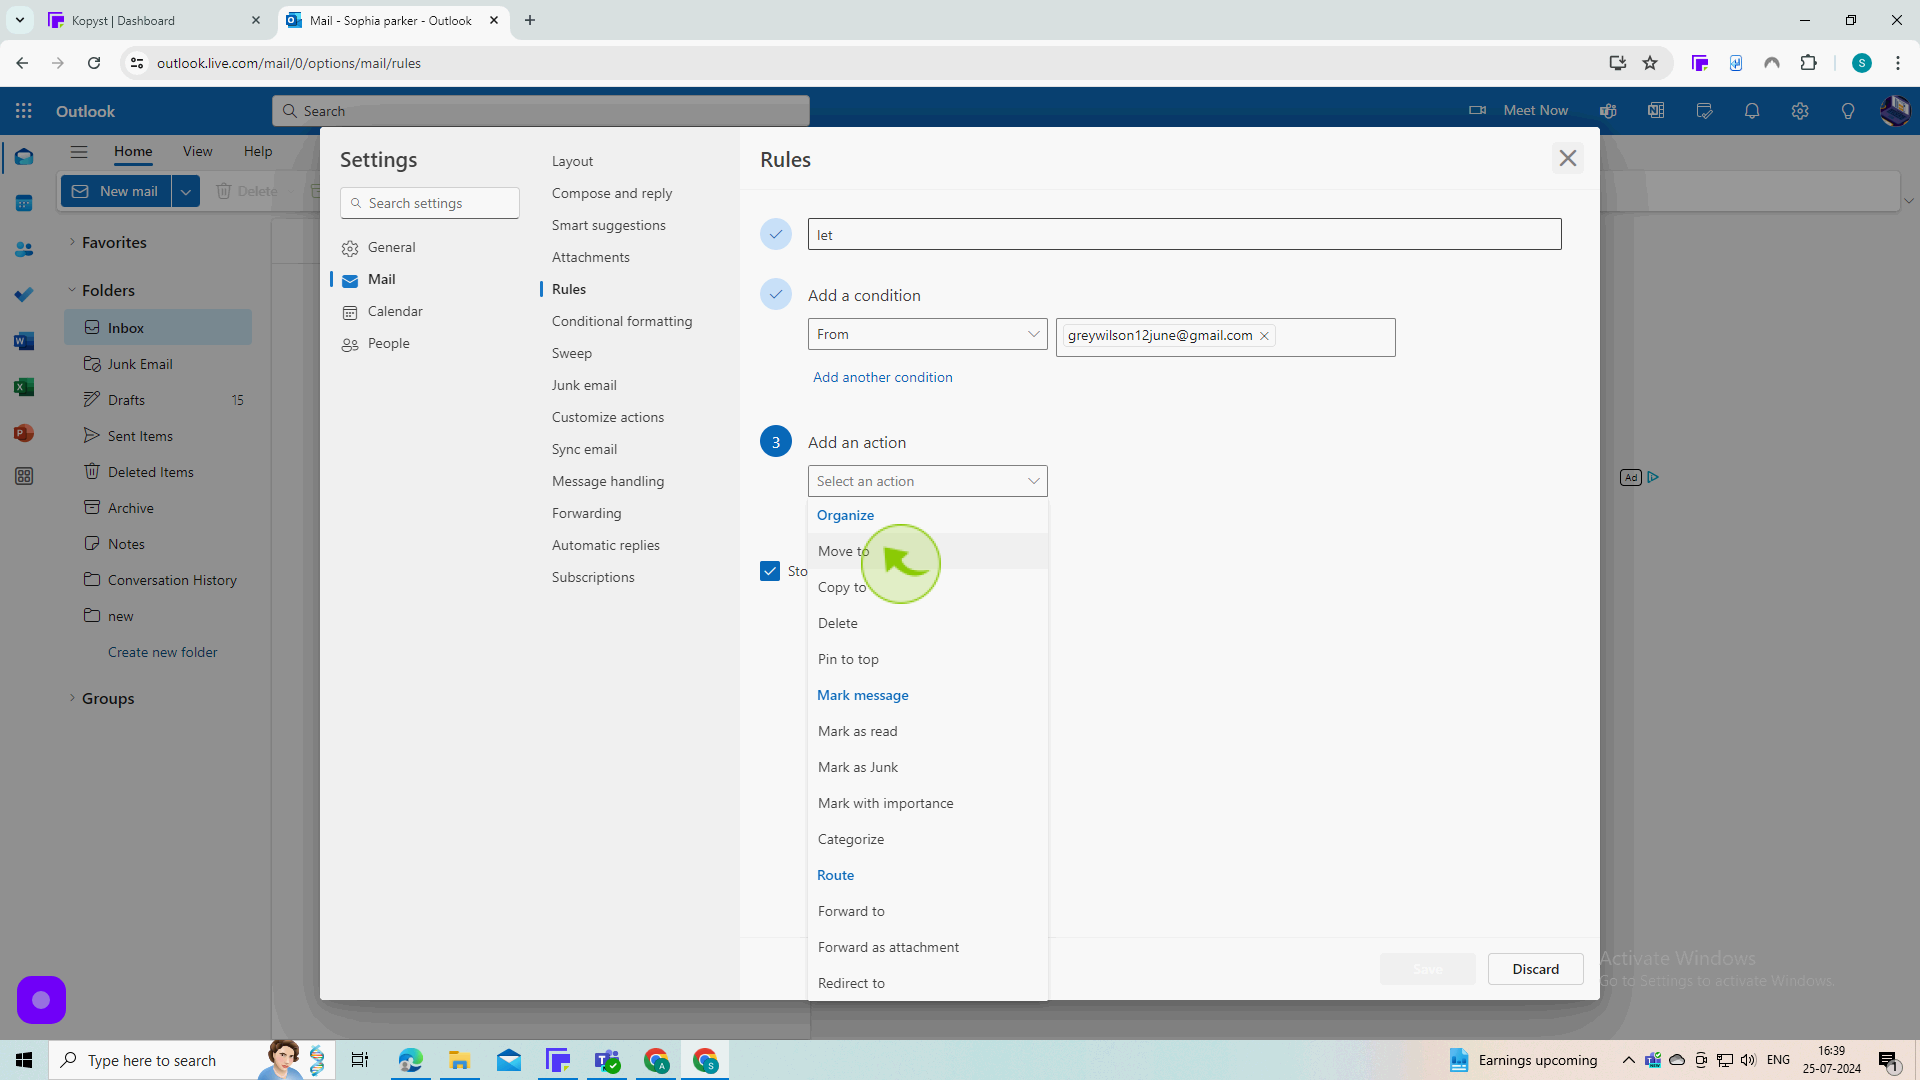
Task: Click the Discard button
Action: [1535, 969]
